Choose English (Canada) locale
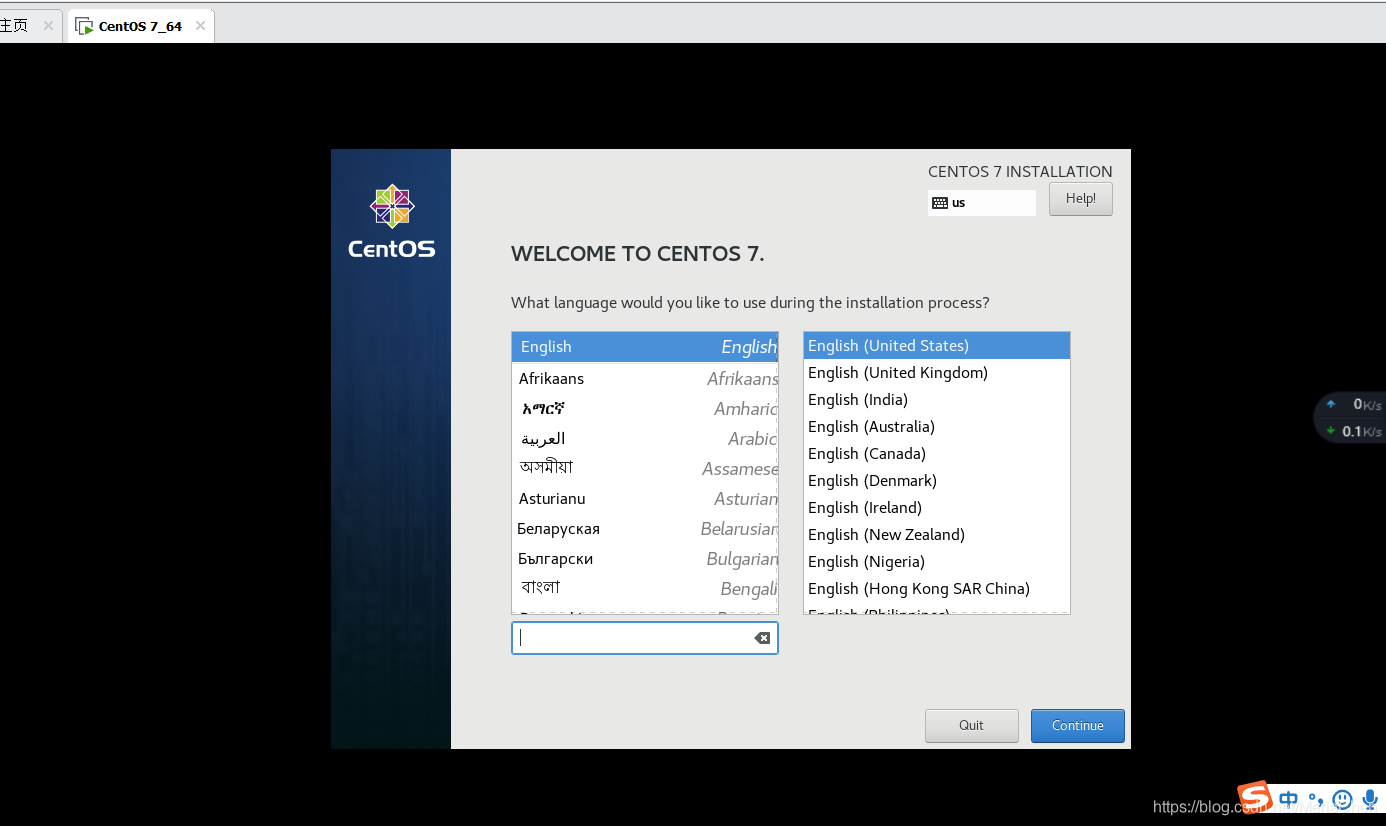 click(936, 454)
